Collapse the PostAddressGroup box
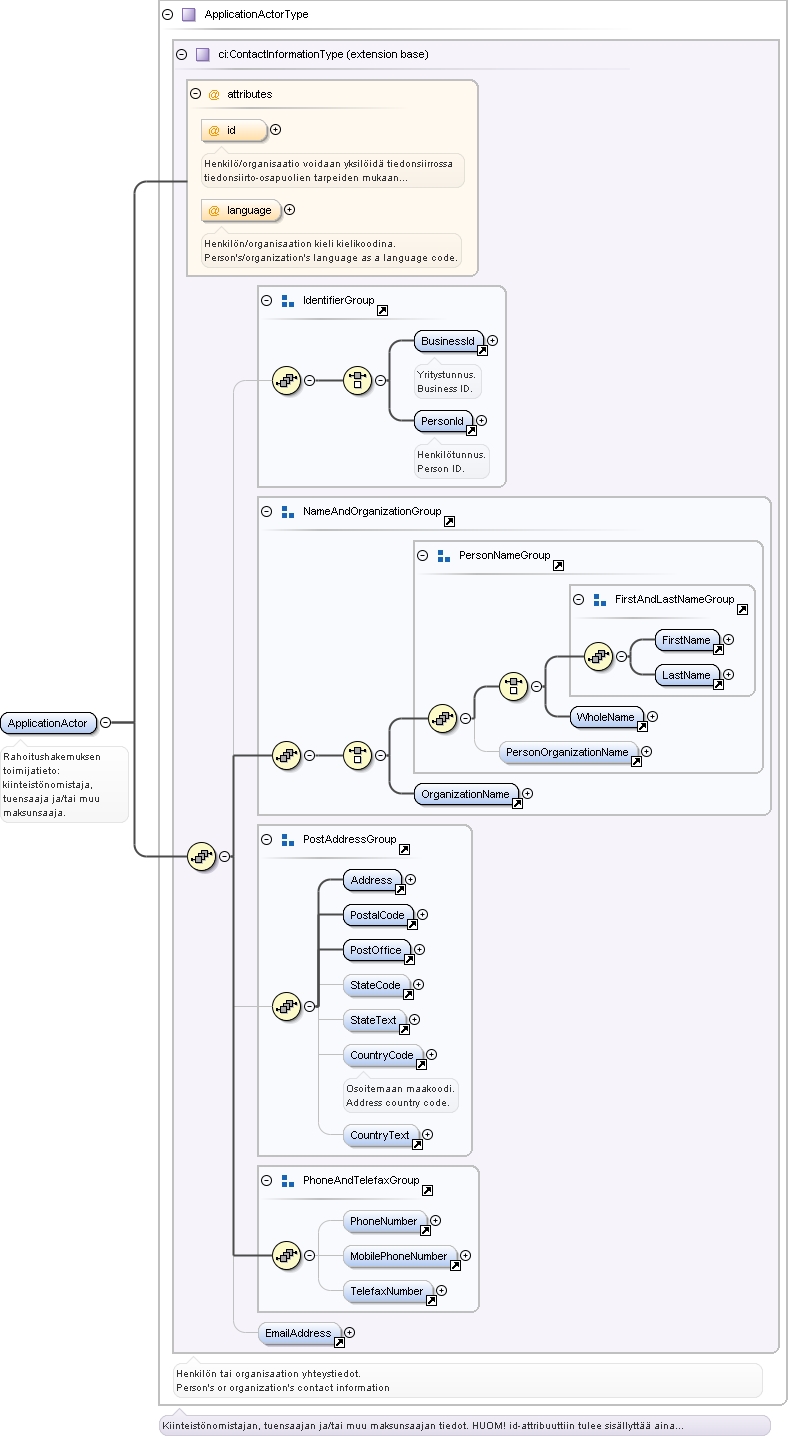Image resolution: width=789 pixels, height=1439 pixels. tap(267, 839)
